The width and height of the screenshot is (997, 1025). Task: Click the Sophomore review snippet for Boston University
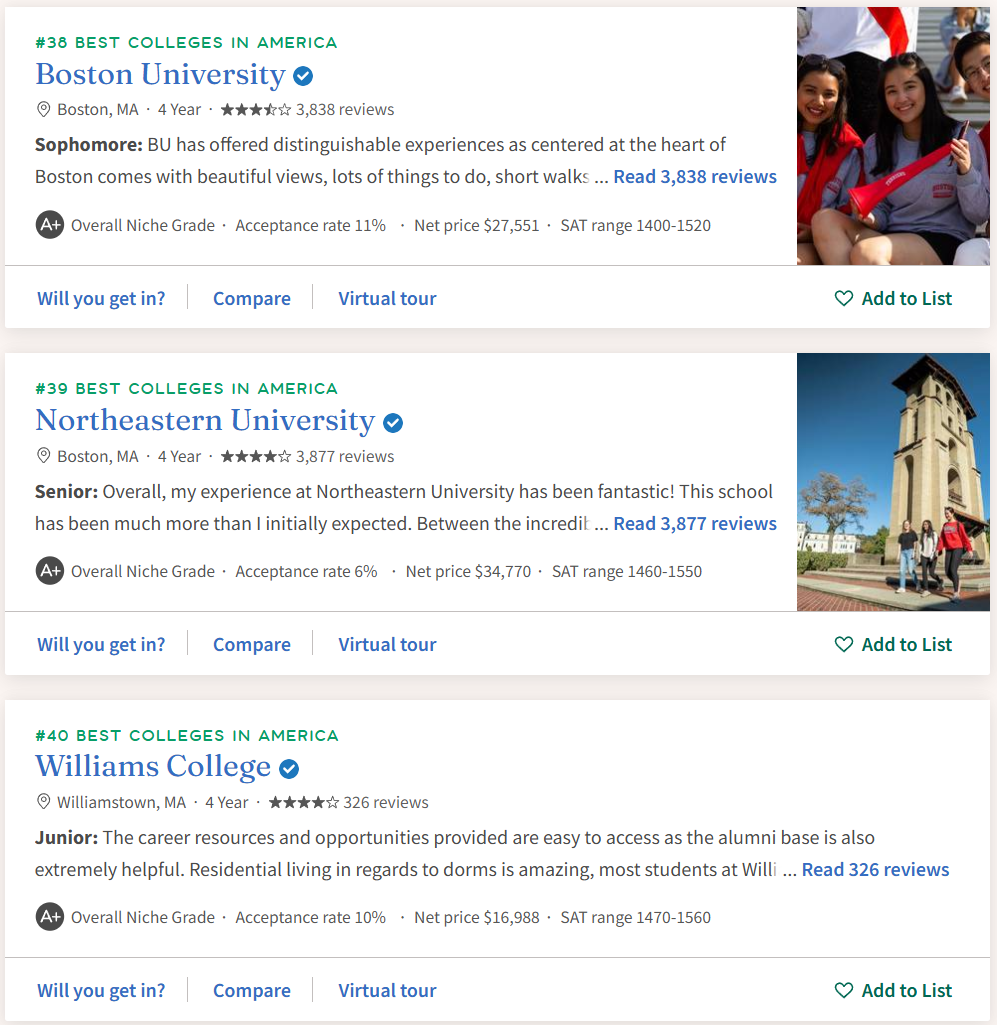[x=379, y=160]
